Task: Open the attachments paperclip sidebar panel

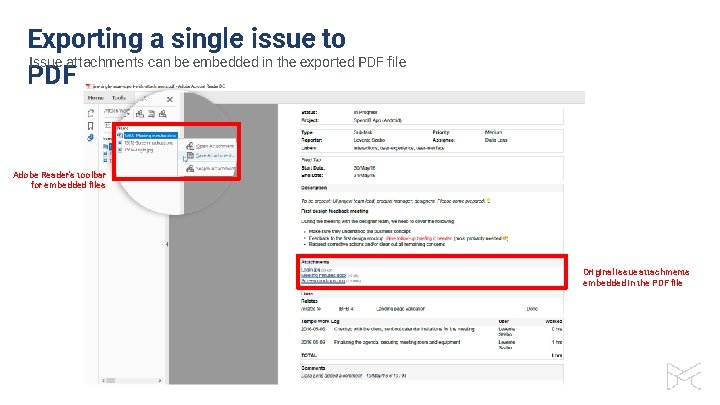Action: pos(91,138)
